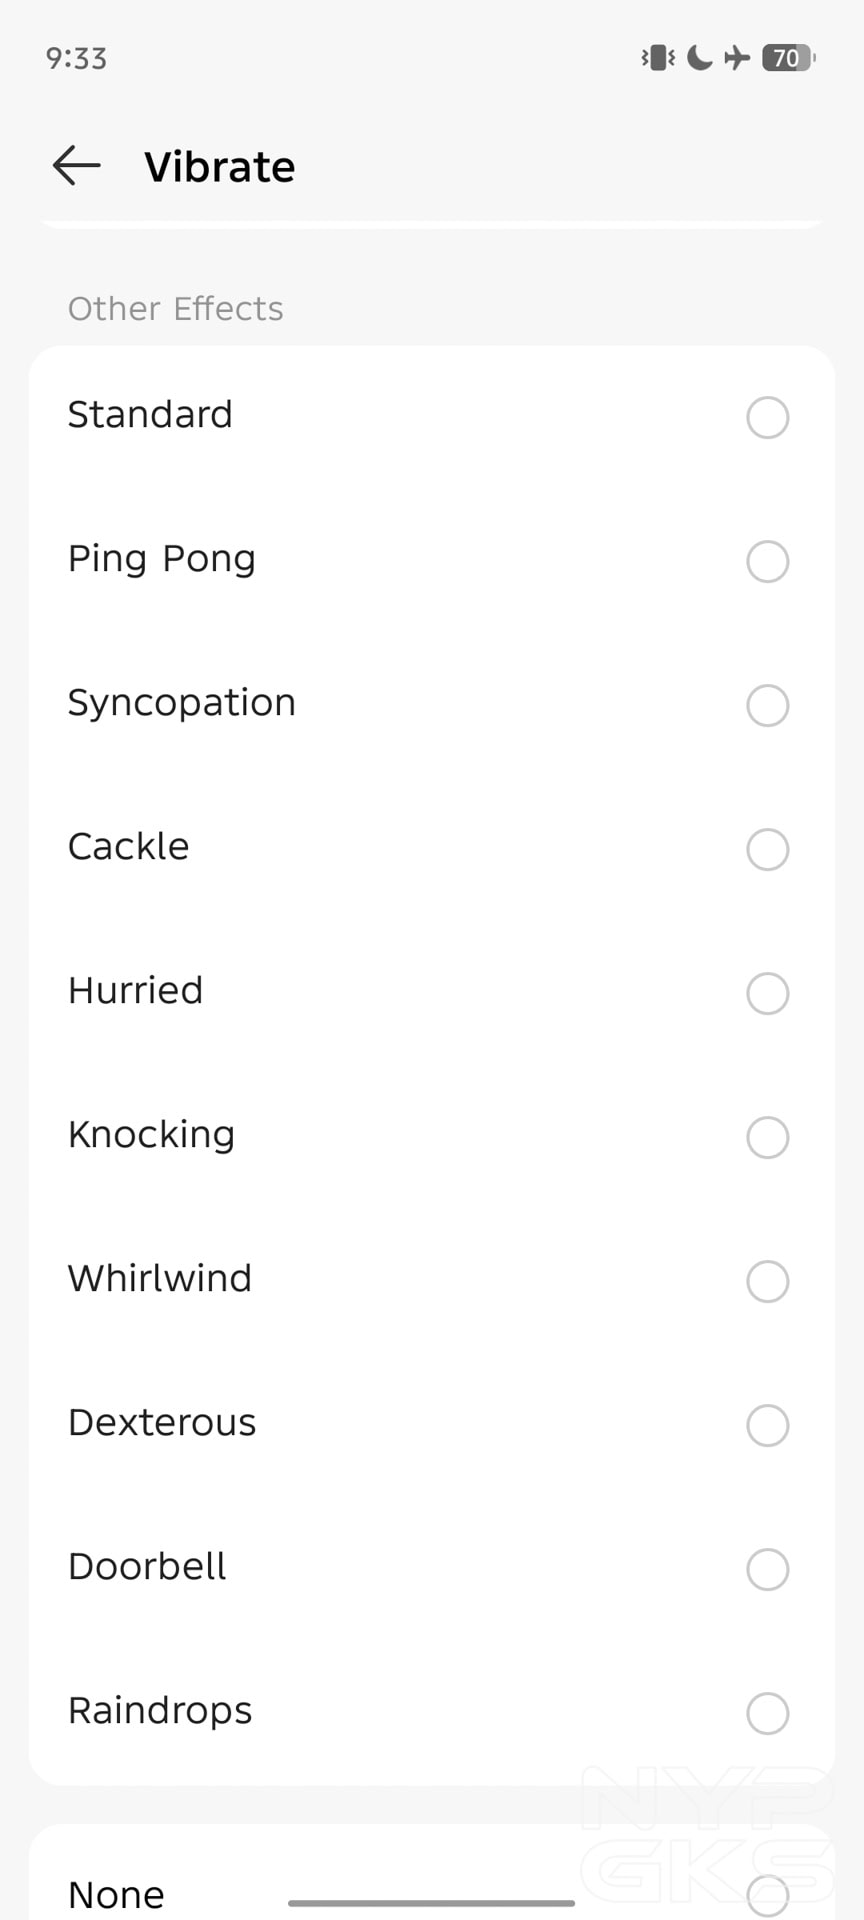The width and height of the screenshot is (864, 1920).
Task: Select the Ping Pong radio button
Action: point(767,561)
